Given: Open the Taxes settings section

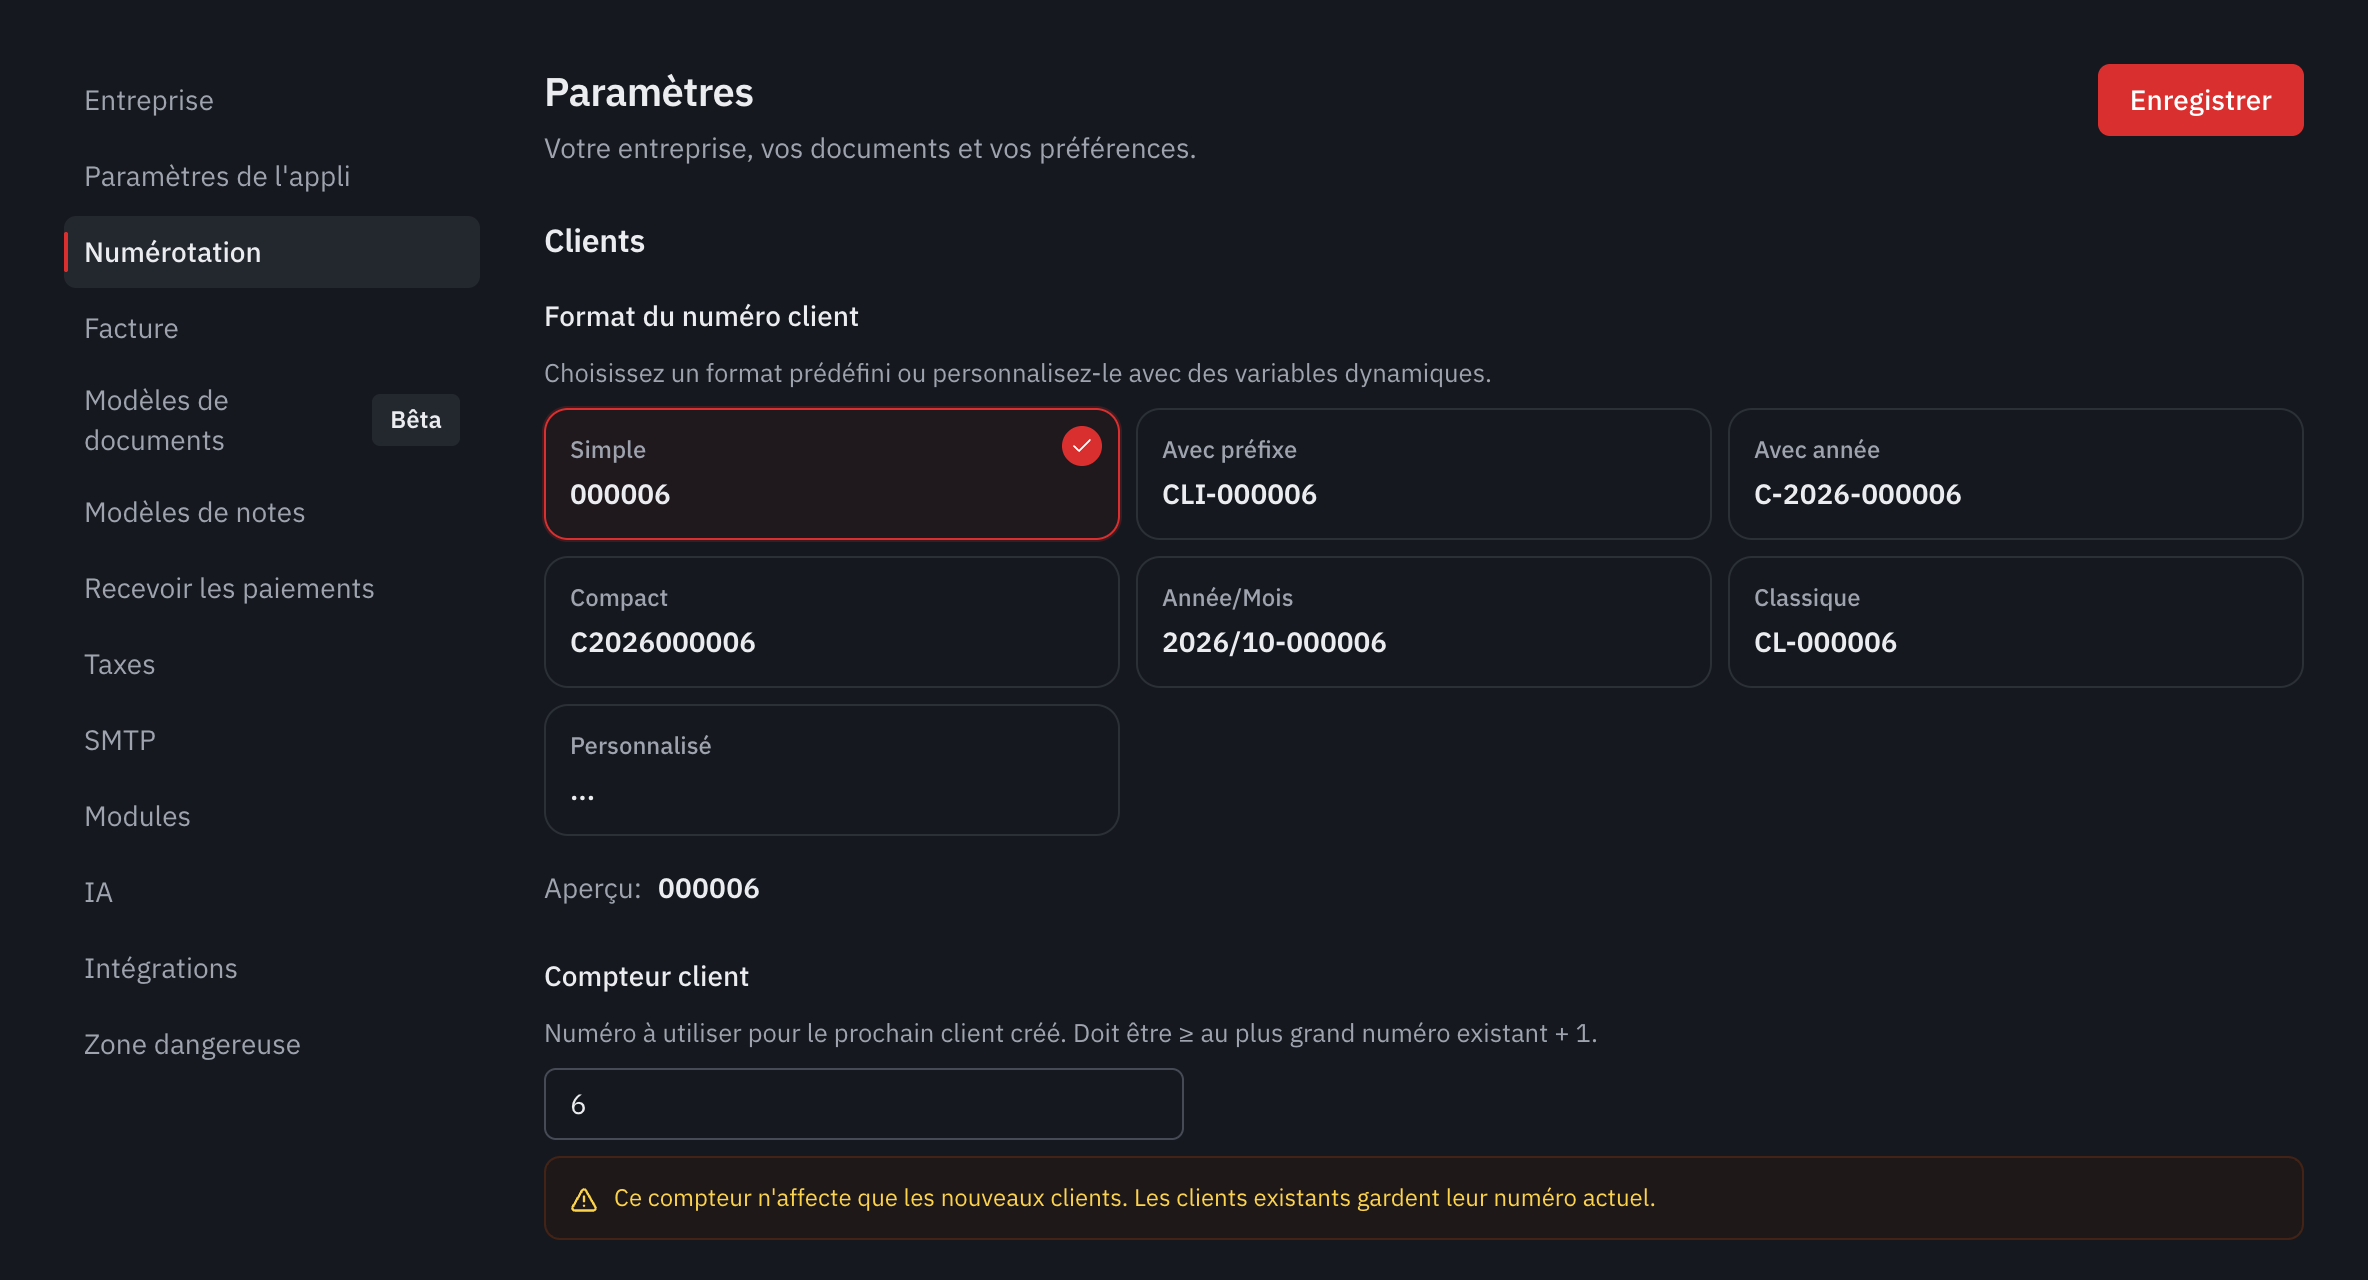Looking at the screenshot, I should pos(272,664).
